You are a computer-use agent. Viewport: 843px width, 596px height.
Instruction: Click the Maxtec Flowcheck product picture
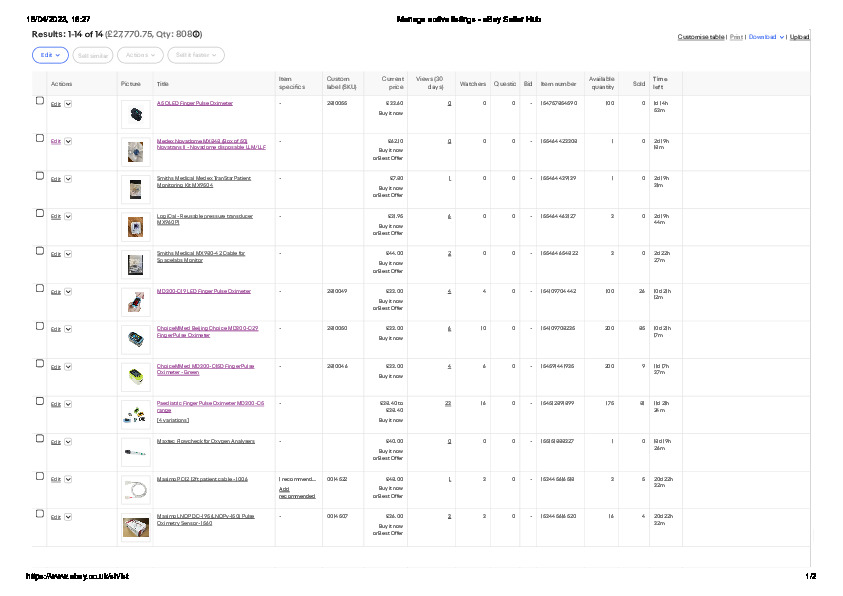point(136,452)
